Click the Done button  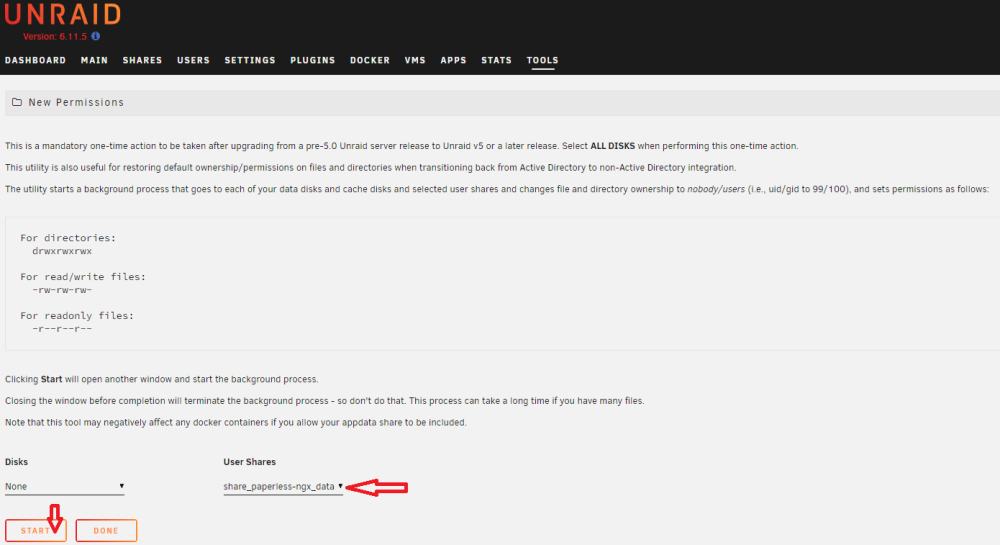click(106, 530)
